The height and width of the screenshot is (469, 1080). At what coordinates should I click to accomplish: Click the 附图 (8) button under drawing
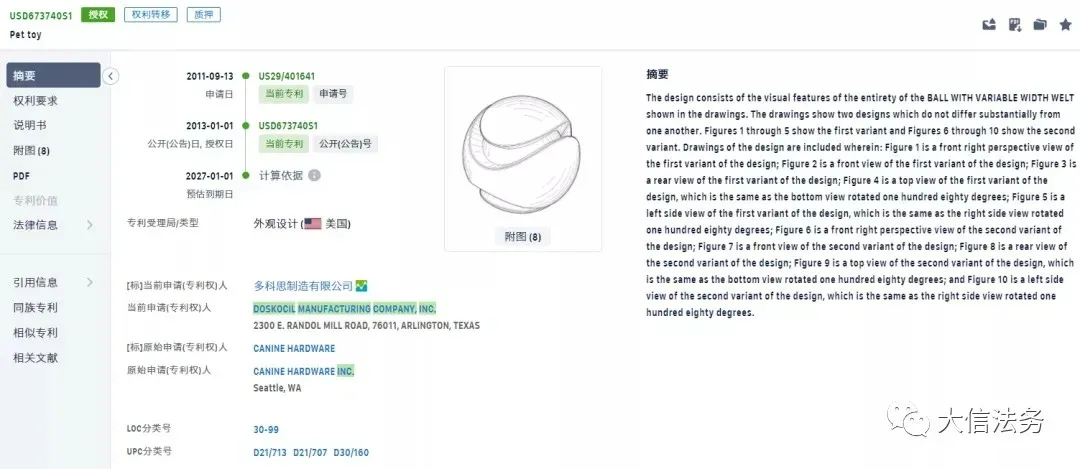[x=523, y=237]
